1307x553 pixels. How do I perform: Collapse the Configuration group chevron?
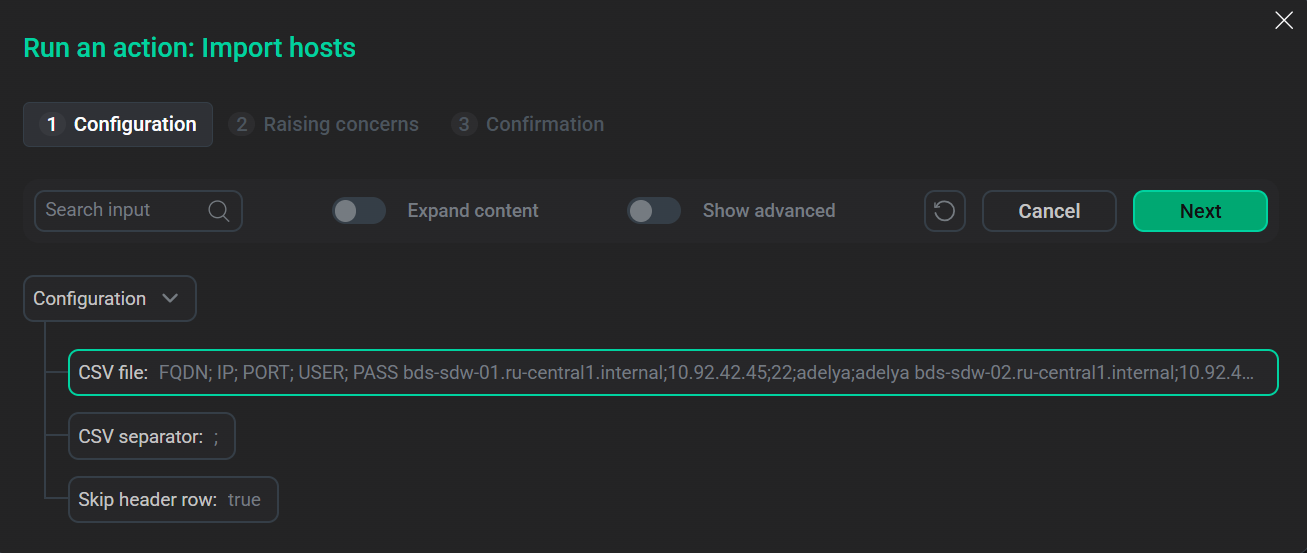(x=170, y=299)
